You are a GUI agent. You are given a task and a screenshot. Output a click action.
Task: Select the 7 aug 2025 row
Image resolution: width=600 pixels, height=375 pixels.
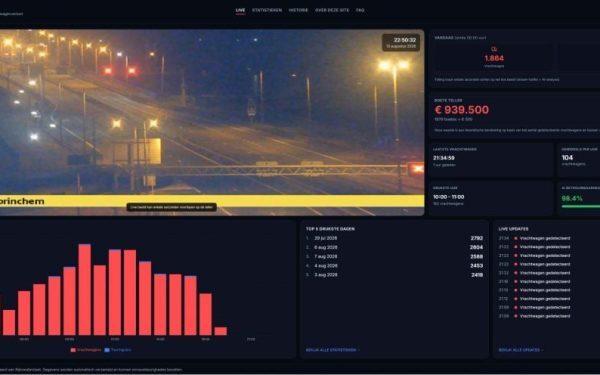(395, 256)
